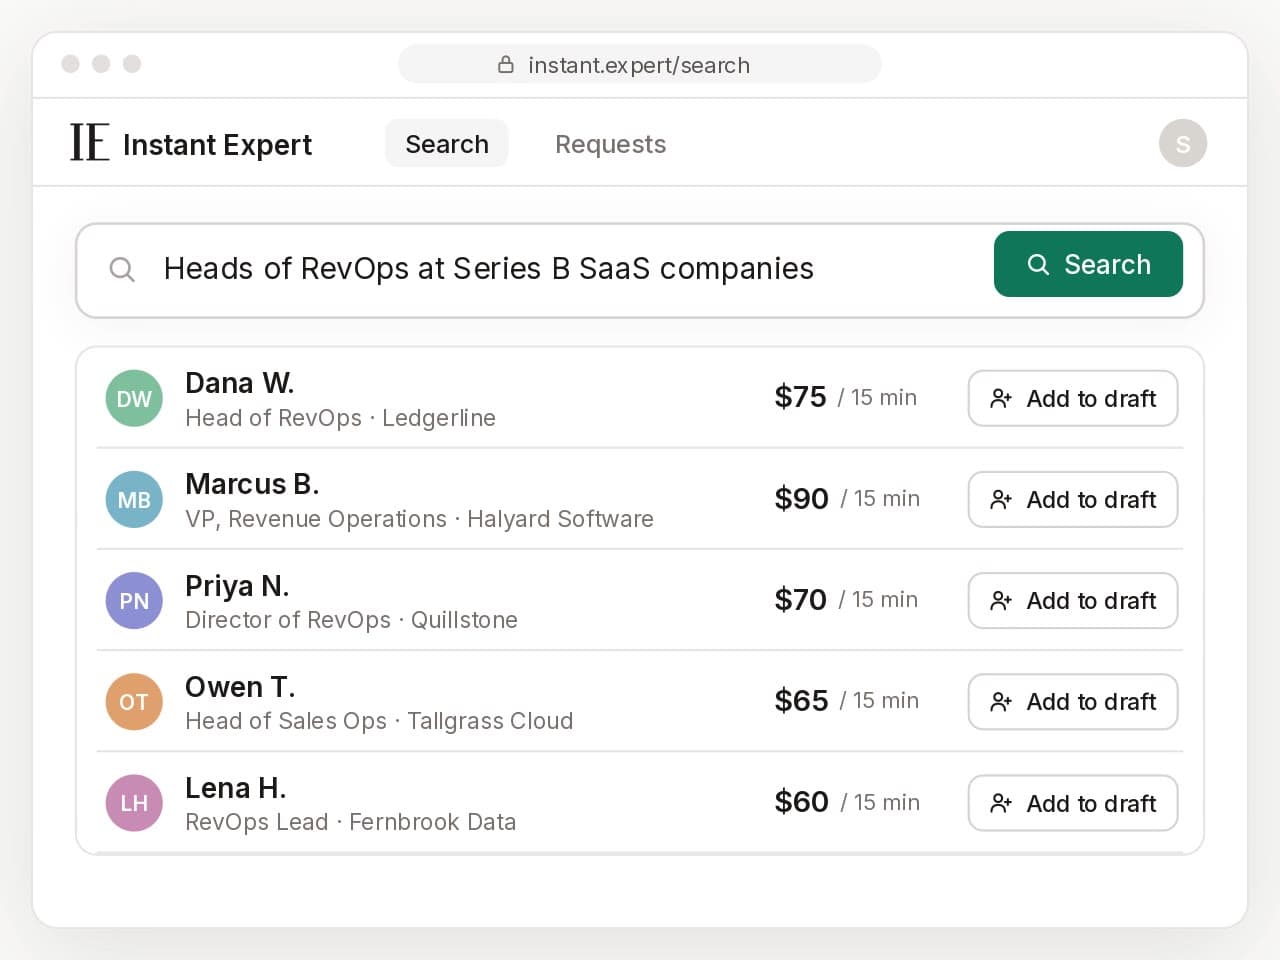Select the name Marcus B.
Image resolution: width=1280 pixels, height=960 pixels.
pyautogui.click(x=252, y=484)
